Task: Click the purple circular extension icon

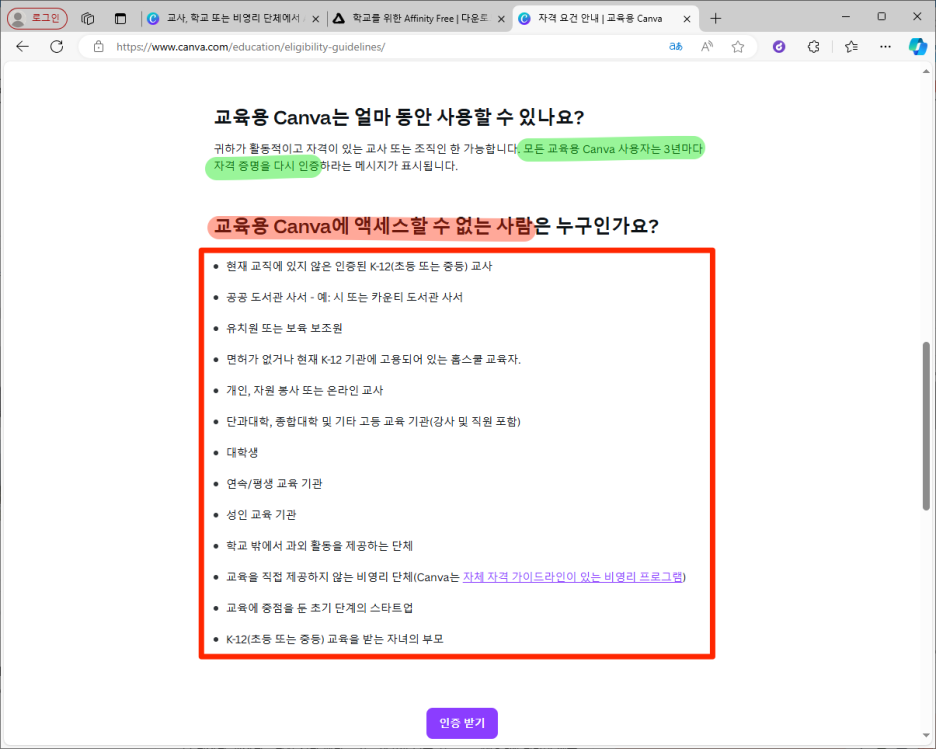Action: [x=779, y=47]
